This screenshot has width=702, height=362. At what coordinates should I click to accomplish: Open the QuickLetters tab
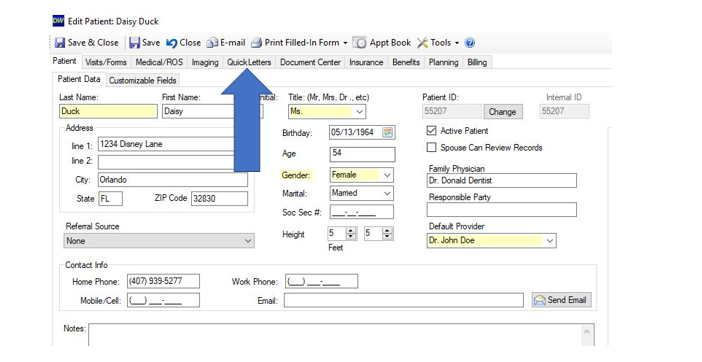pos(249,62)
